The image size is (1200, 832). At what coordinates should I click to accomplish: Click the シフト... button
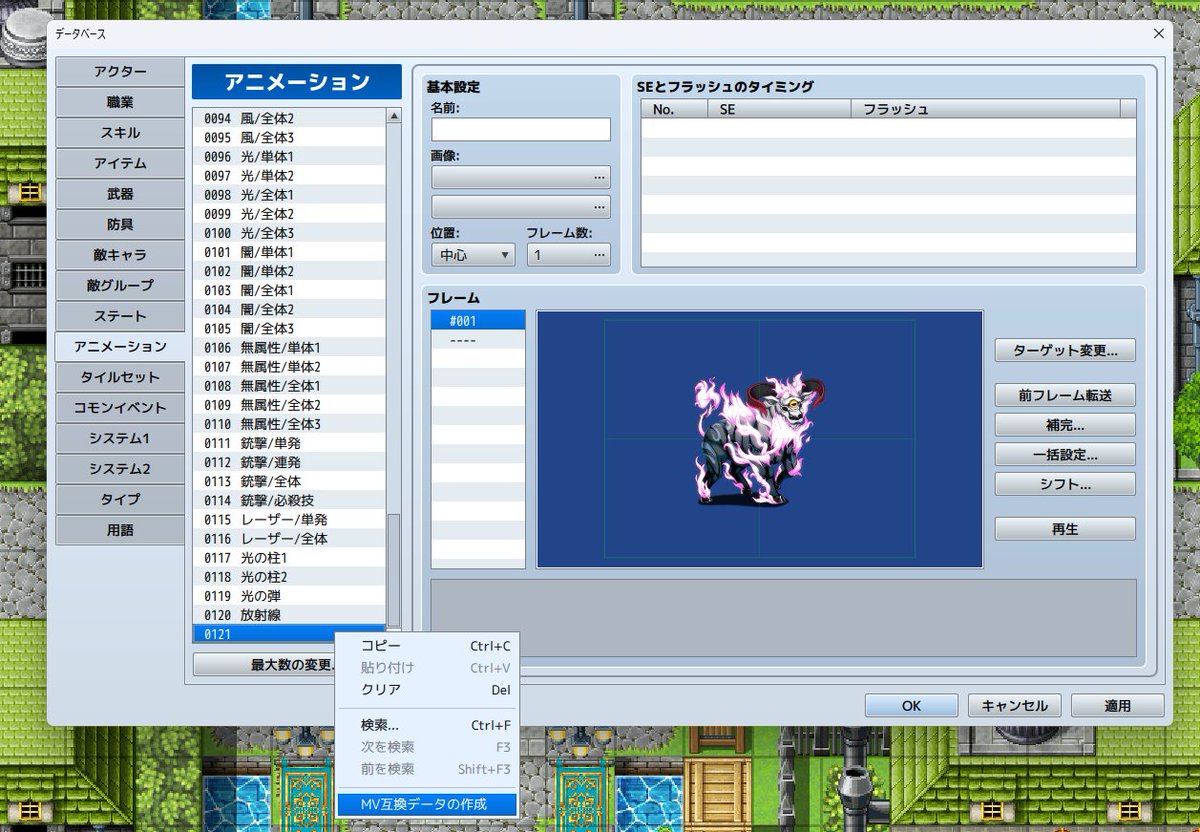point(1065,484)
